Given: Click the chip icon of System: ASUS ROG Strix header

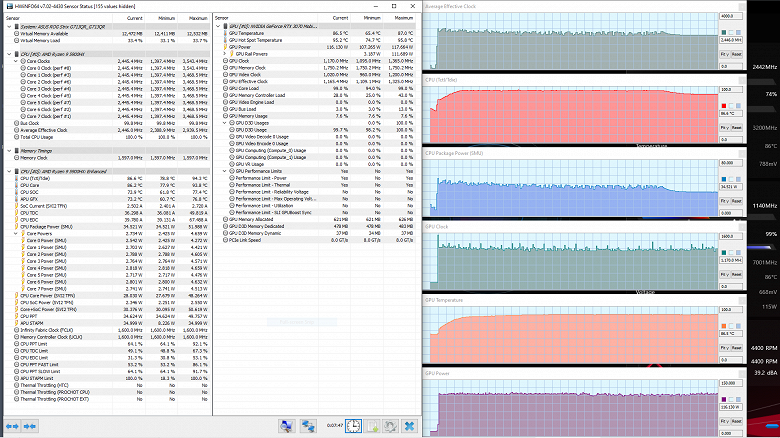Looking at the screenshot, I should pos(16,27).
